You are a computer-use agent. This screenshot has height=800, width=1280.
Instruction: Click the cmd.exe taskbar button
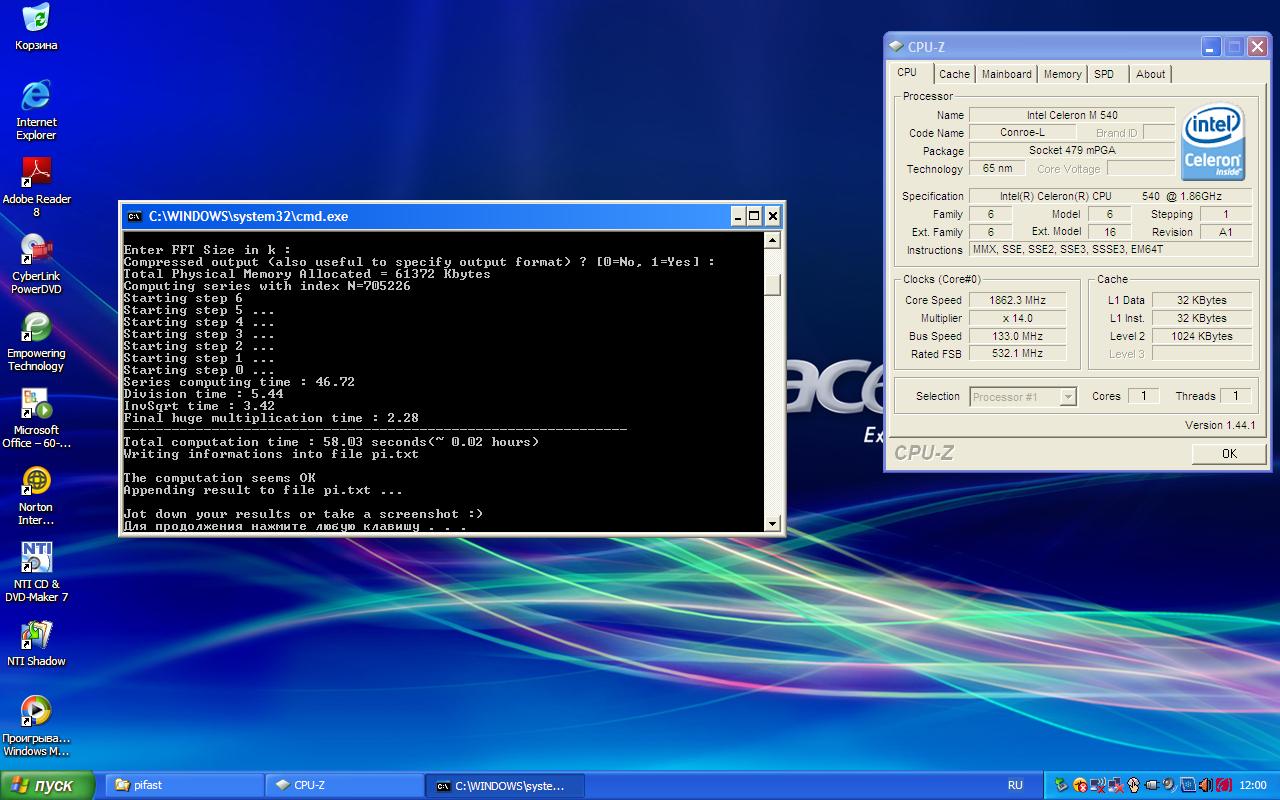coord(505,785)
